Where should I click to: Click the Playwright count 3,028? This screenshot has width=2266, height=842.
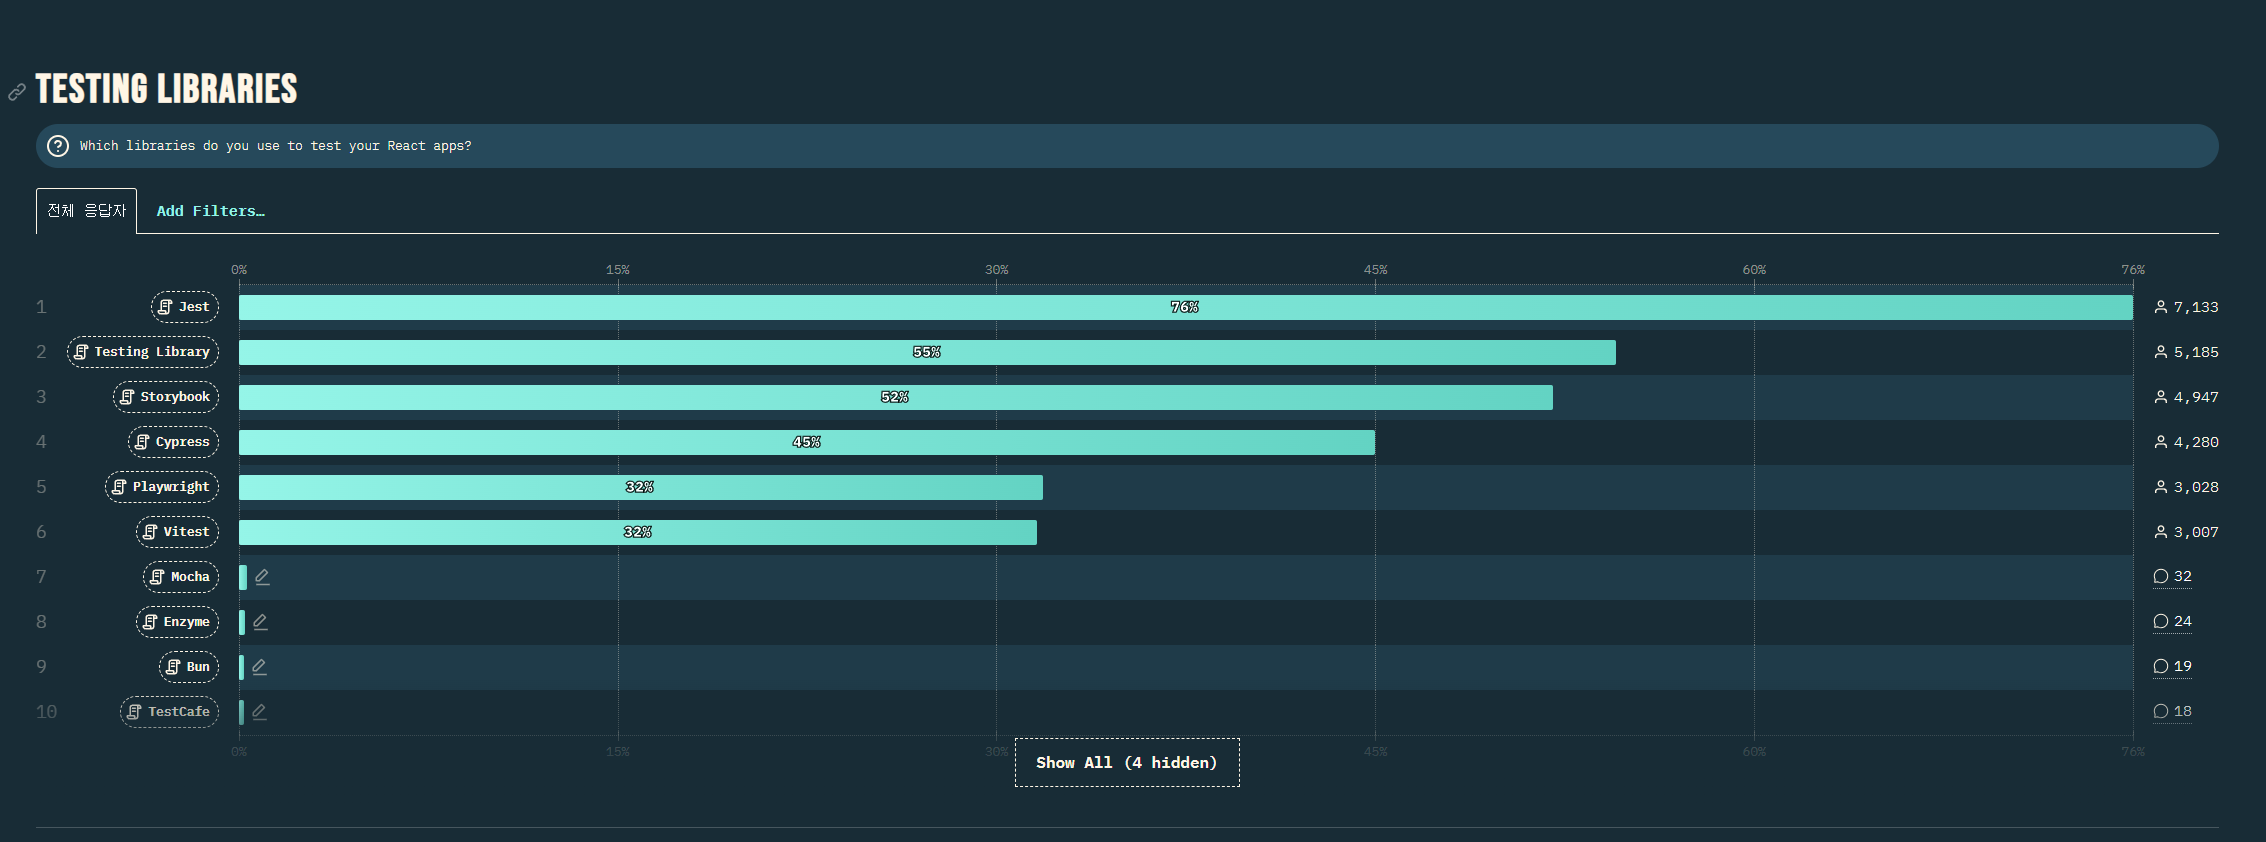point(2186,487)
